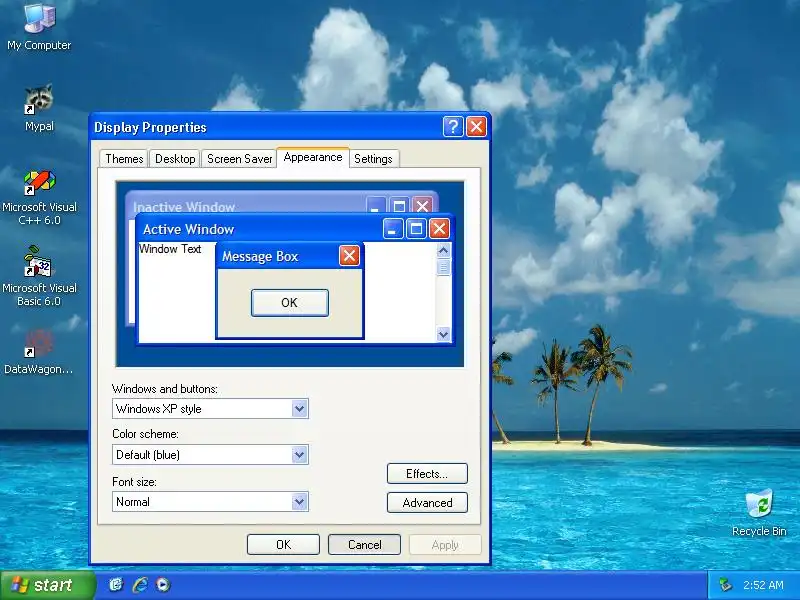Viewport: 800px width, 600px height.
Task: Switch to the Themes tab
Action: (124, 159)
